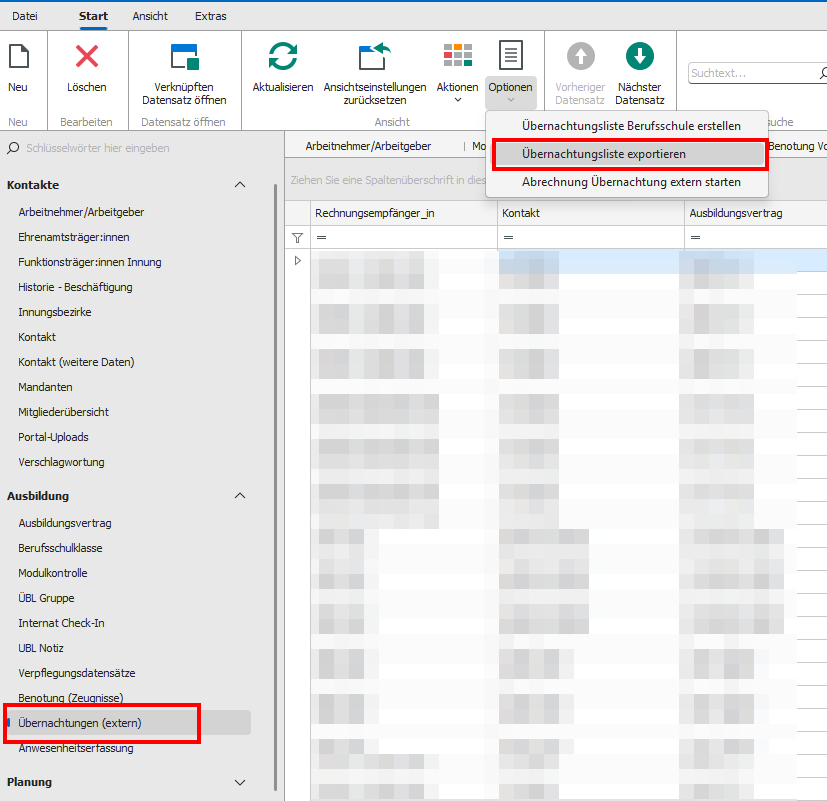
Task: Click the Neu document icon
Action: pyautogui.click(x=18, y=56)
